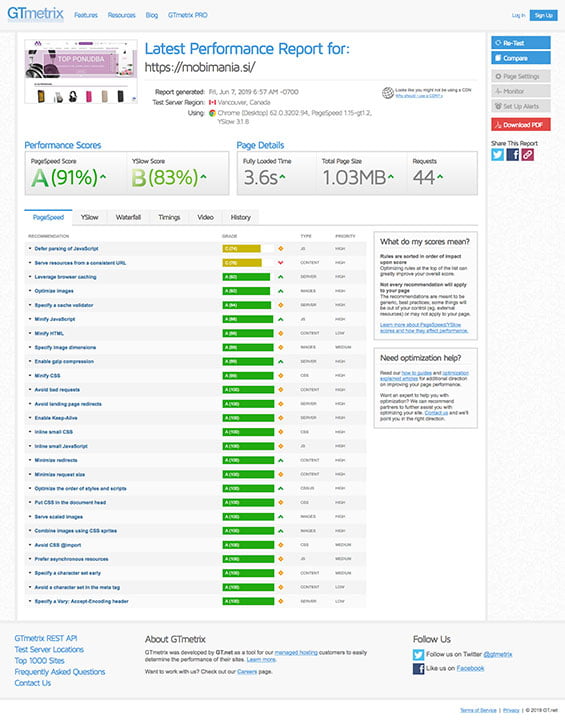The width and height of the screenshot is (565, 720).
Task: Expand Serve resources from a consistent URL
Action: coord(80,263)
